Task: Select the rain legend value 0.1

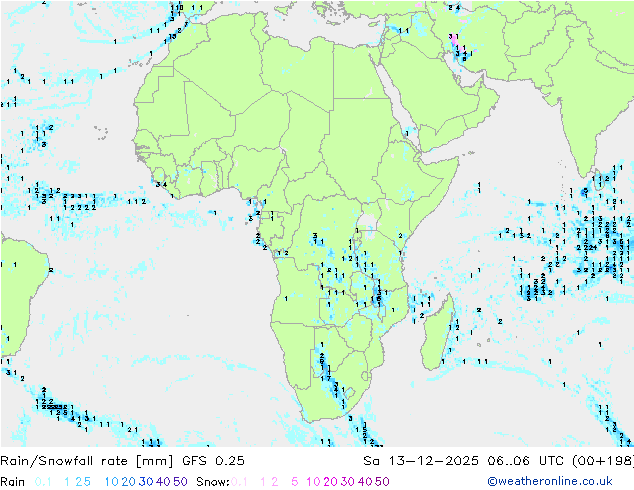Action: coord(43,482)
